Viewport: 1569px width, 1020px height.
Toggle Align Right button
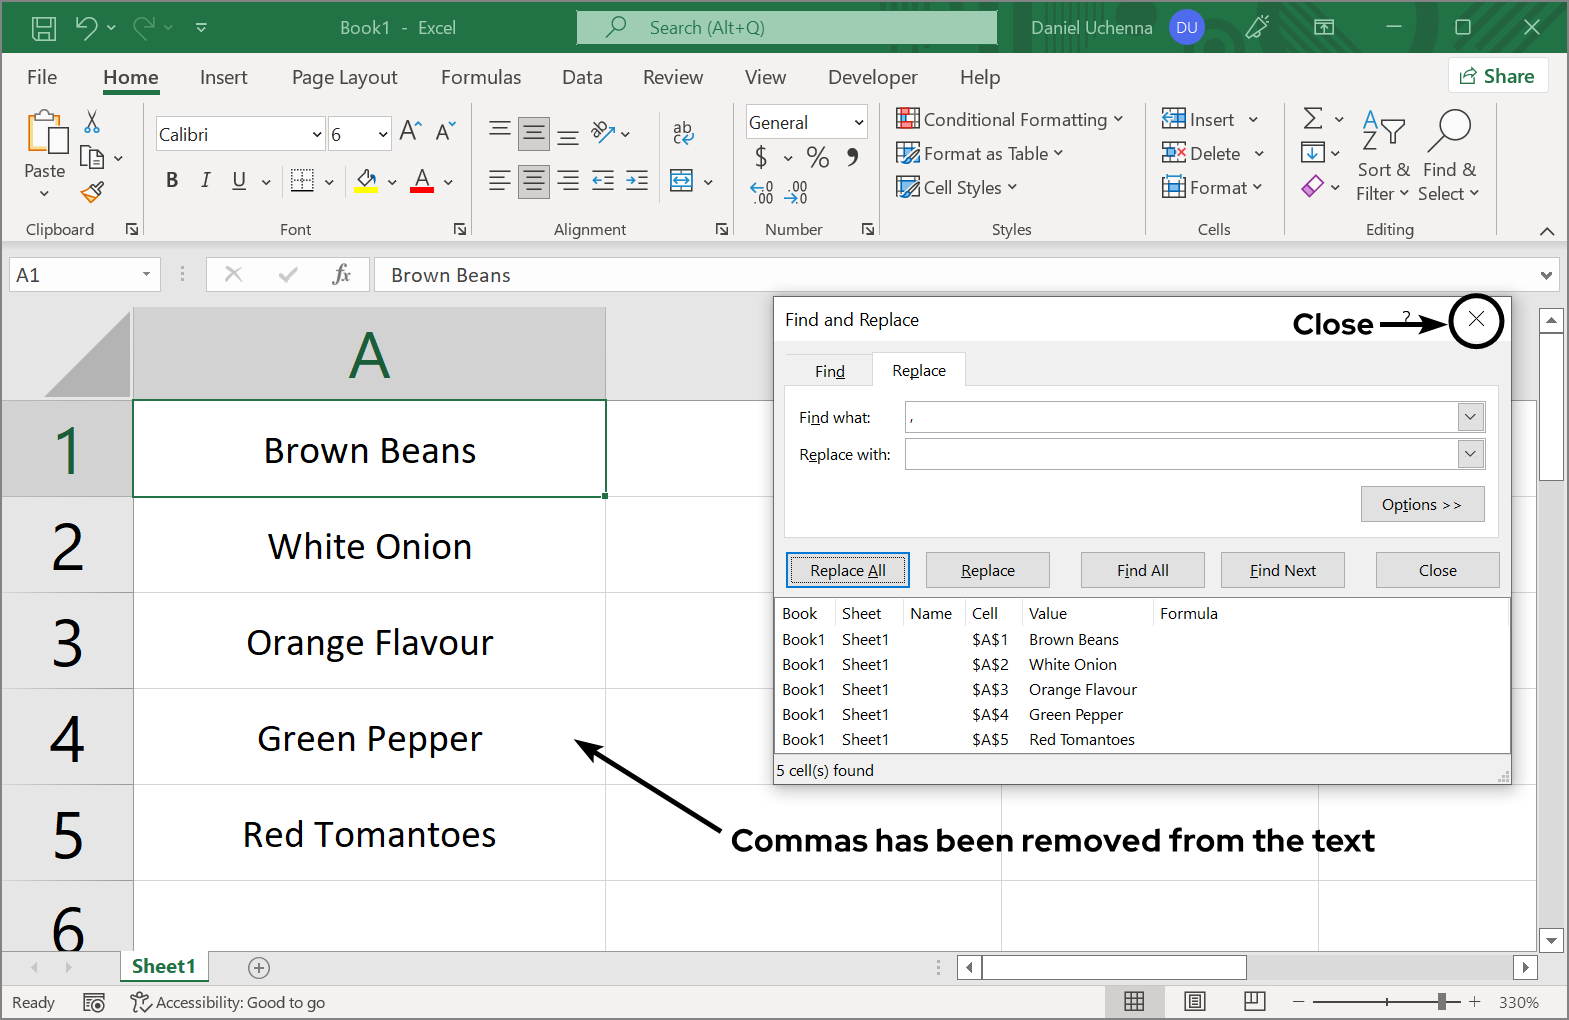pyautogui.click(x=568, y=181)
